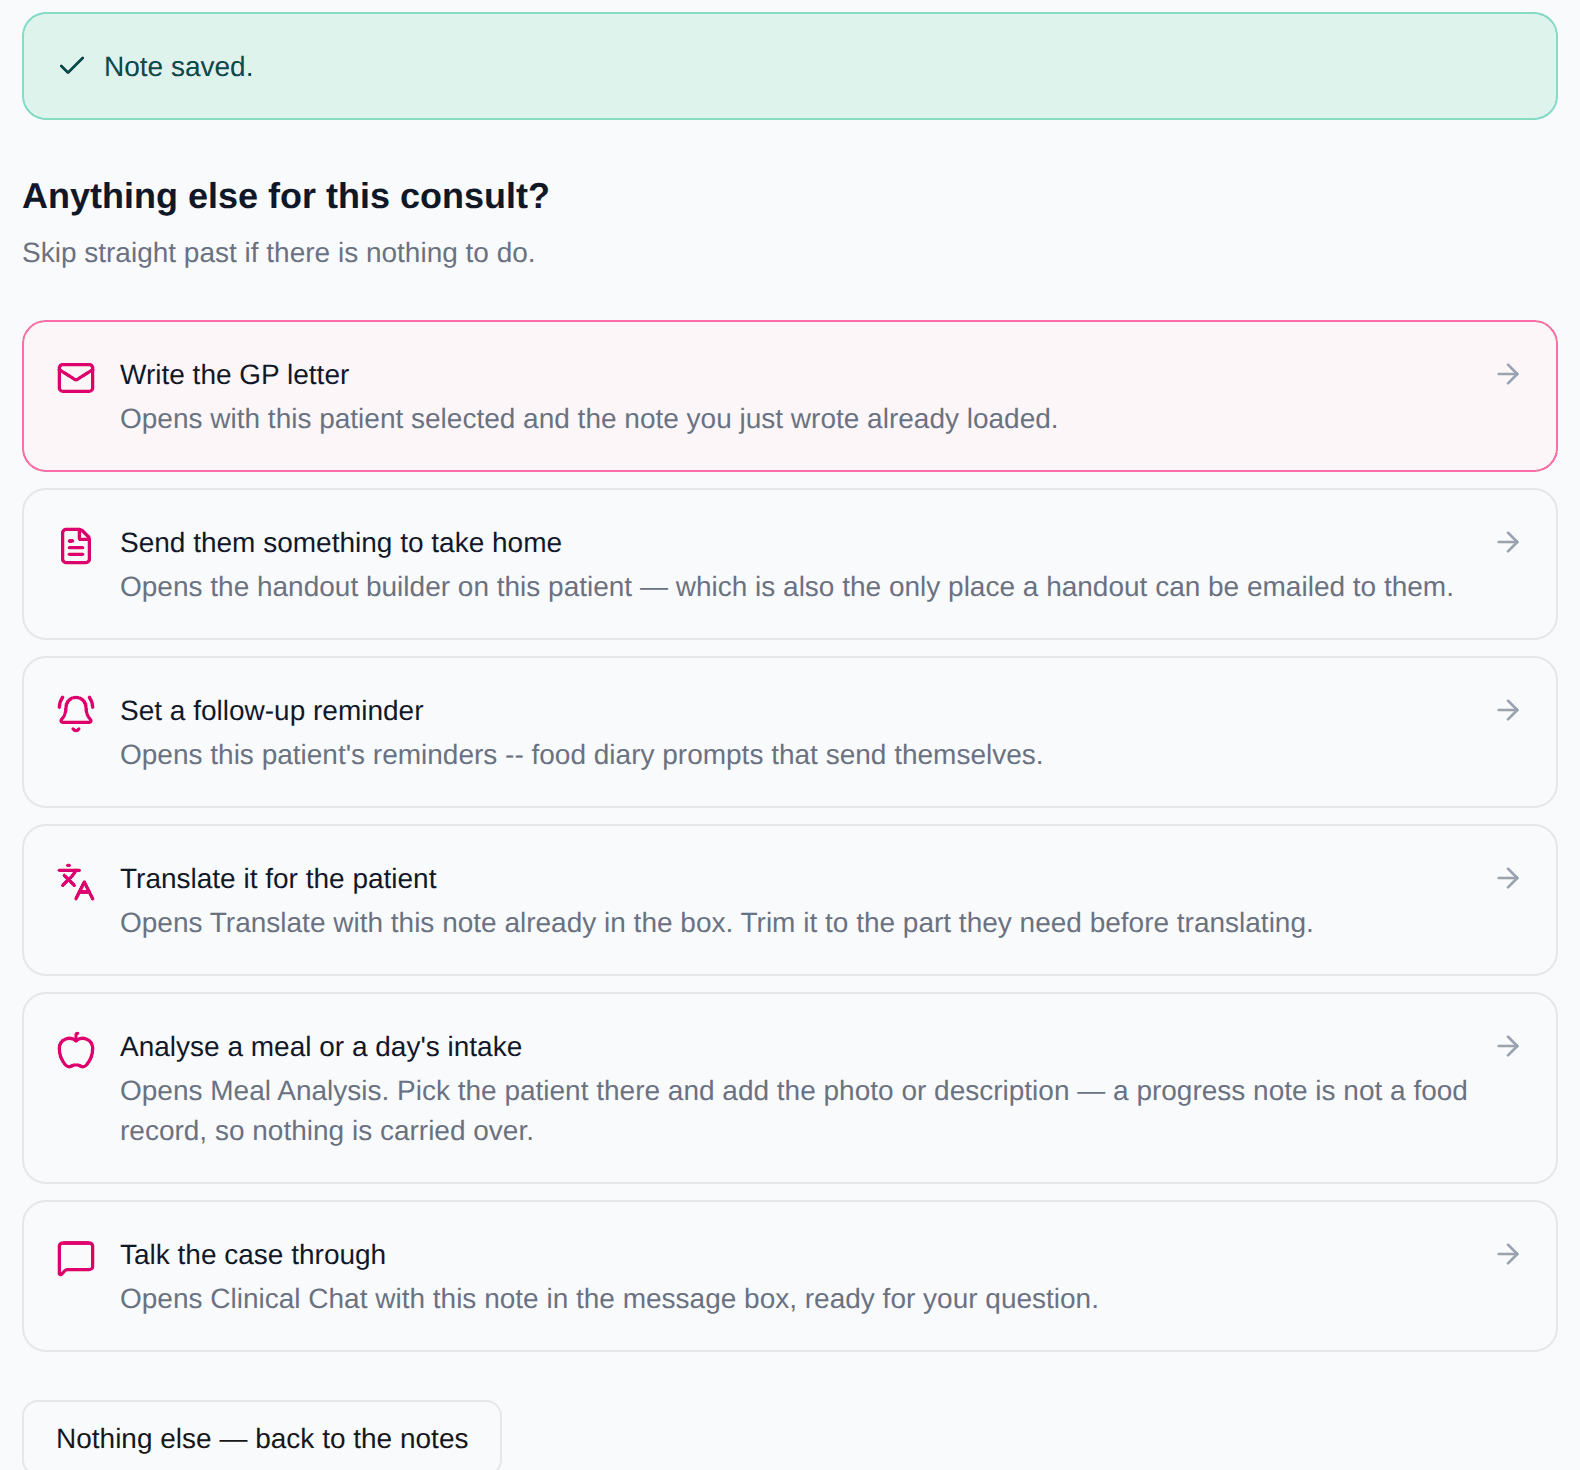Select 'Write the GP letter' title

(234, 375)
